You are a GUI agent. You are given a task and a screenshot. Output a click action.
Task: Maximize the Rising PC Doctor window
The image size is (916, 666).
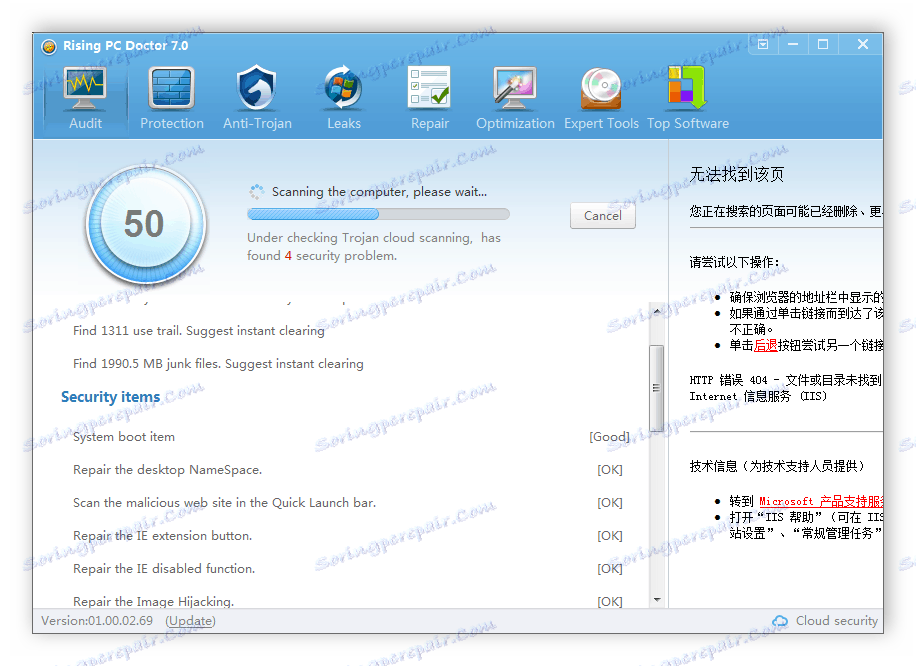(823, 44)
